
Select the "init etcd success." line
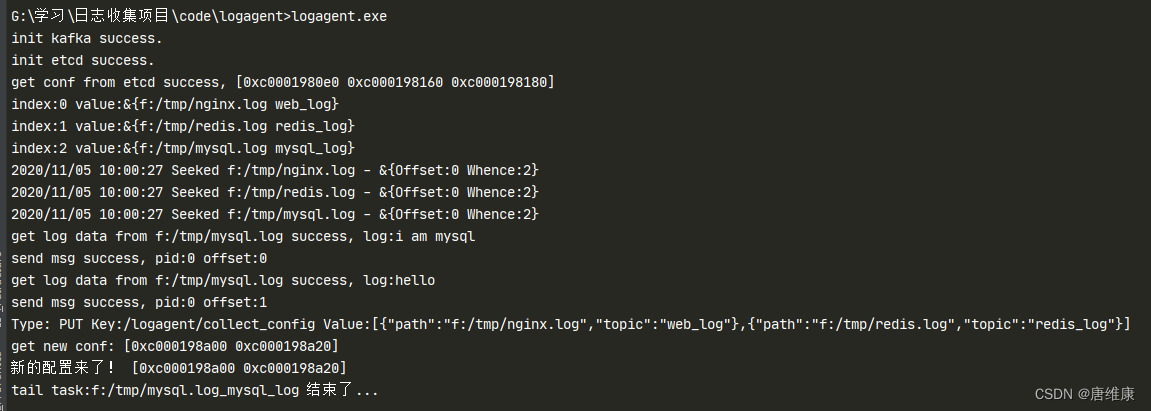(x=83, y=61)
